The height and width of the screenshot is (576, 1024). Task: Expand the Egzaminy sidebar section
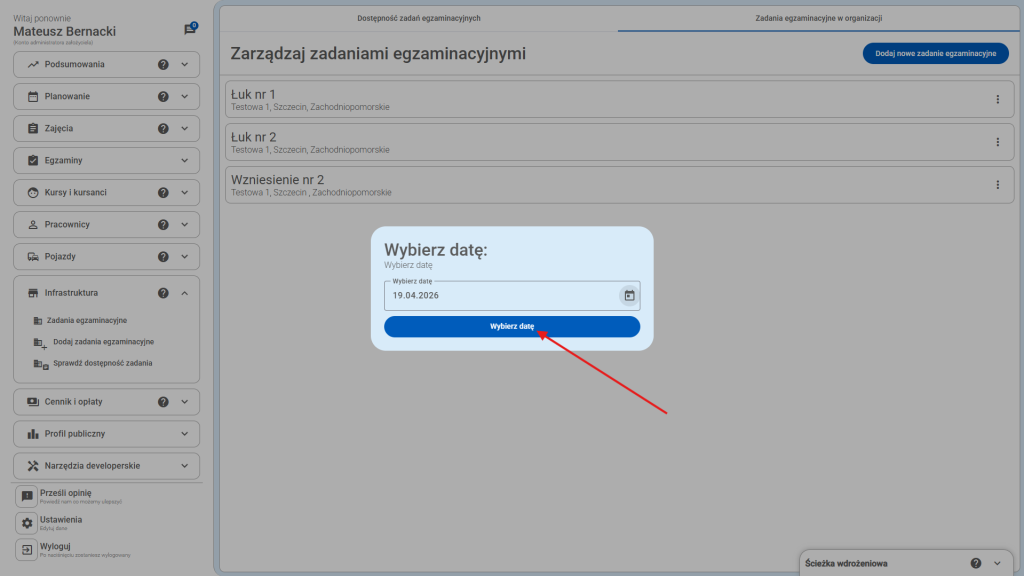tap(184, 161)
